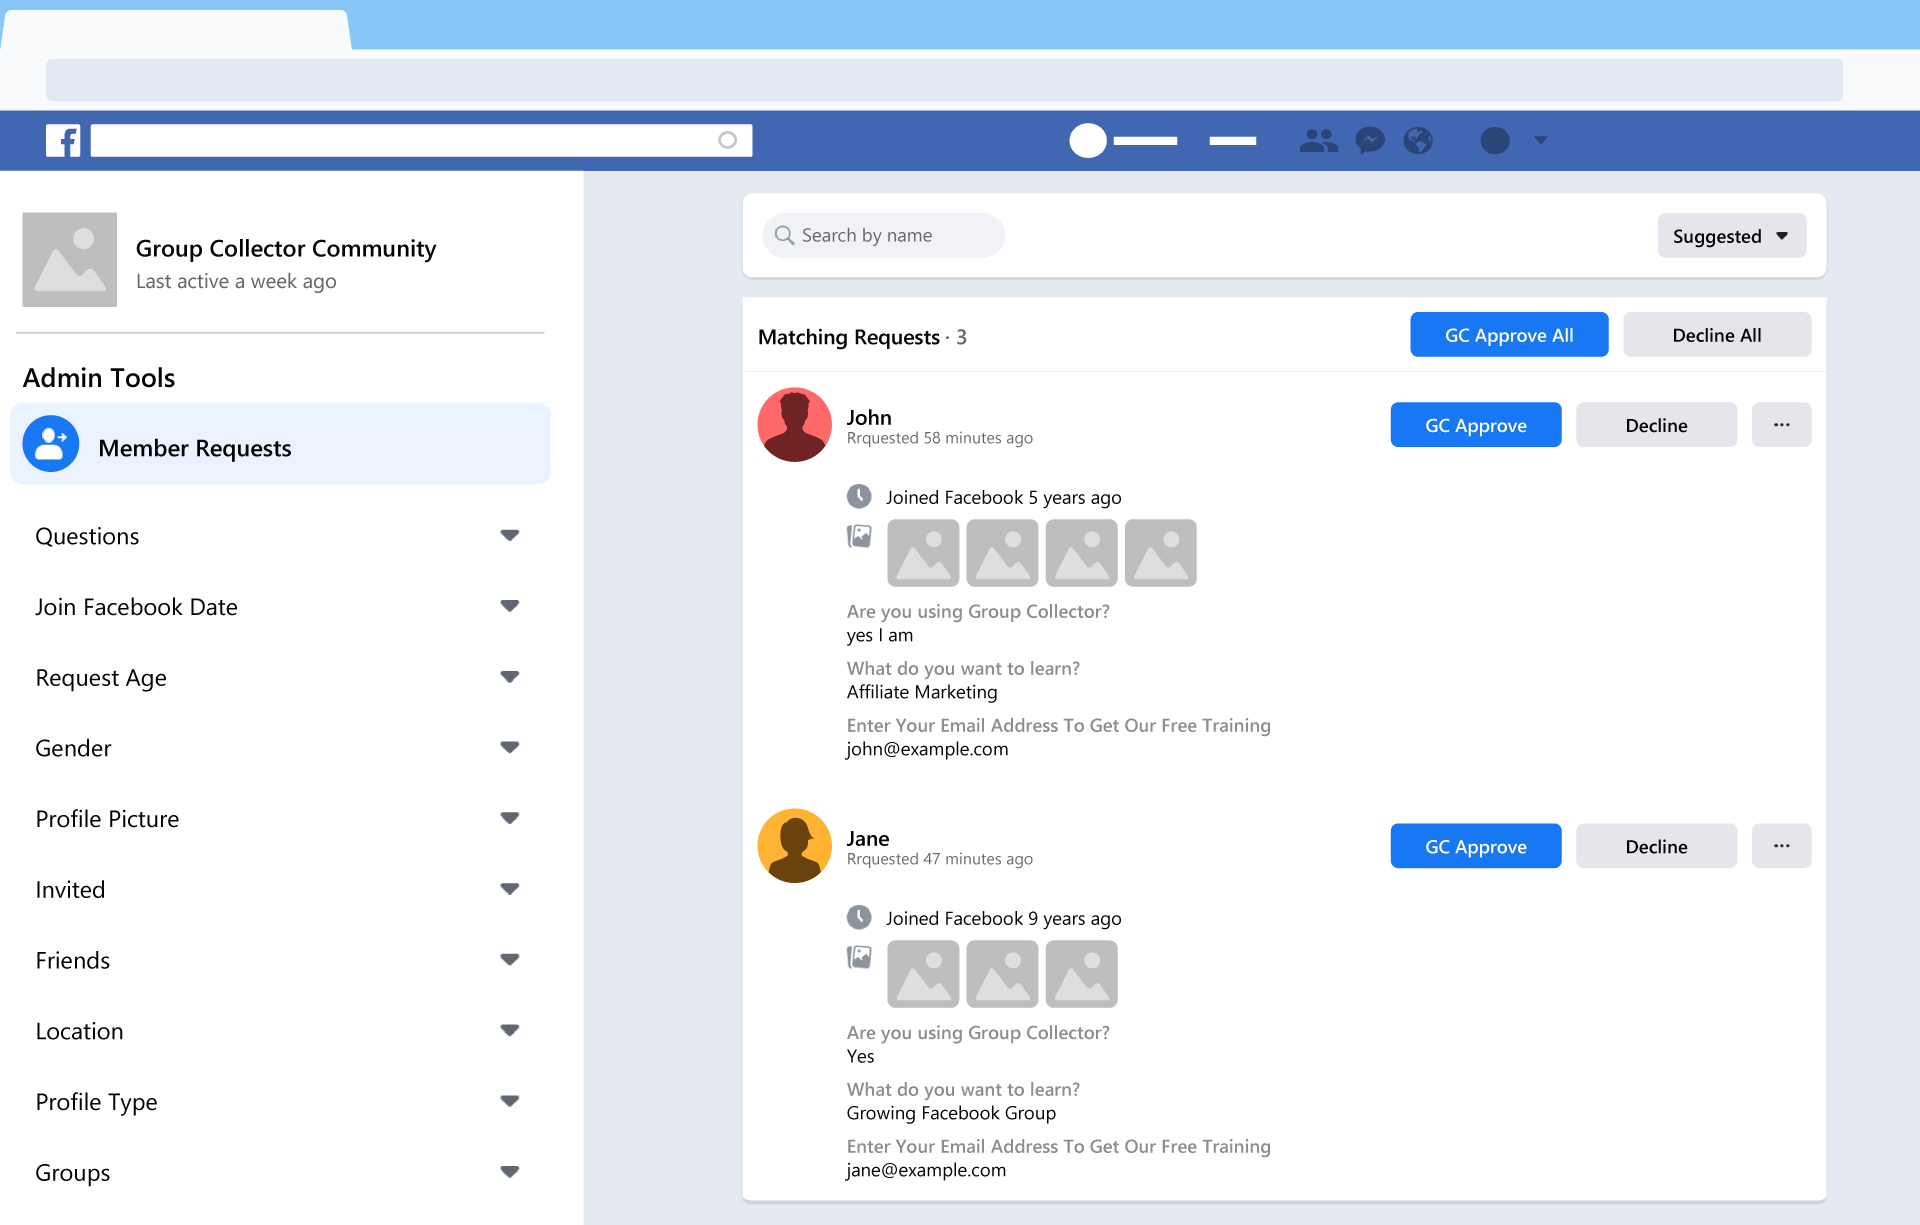
Task: Open the Suggested sort dropdown
Action: 1731,236
